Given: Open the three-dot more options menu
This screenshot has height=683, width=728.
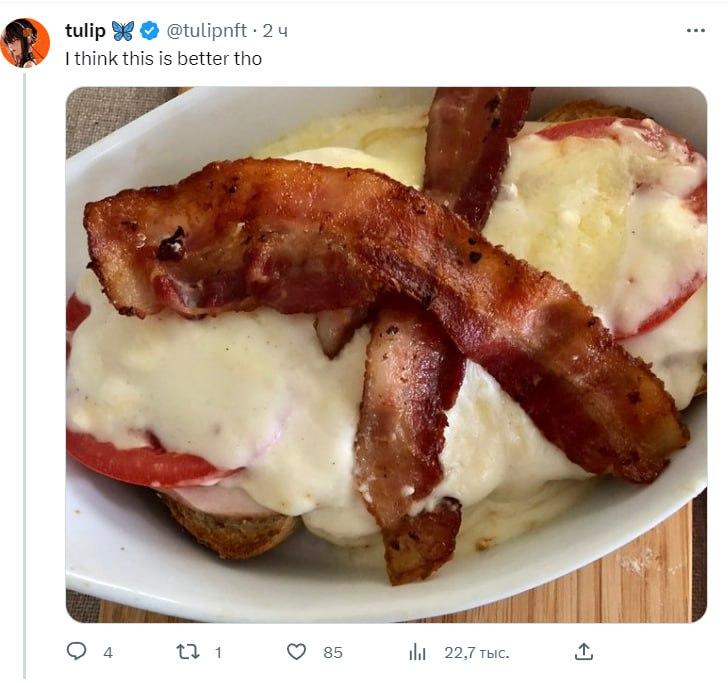Looking at the screenshot, I should [x=696, y=31].
